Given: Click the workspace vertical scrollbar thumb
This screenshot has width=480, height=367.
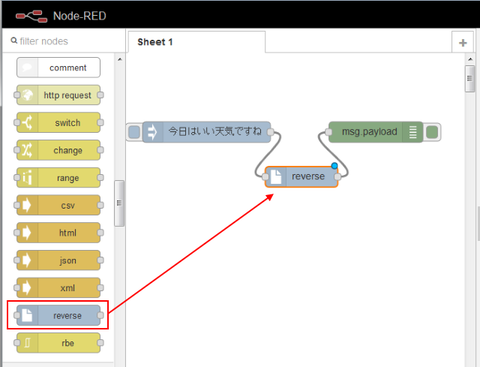Looking at the screenshot, I should [470, 79].
